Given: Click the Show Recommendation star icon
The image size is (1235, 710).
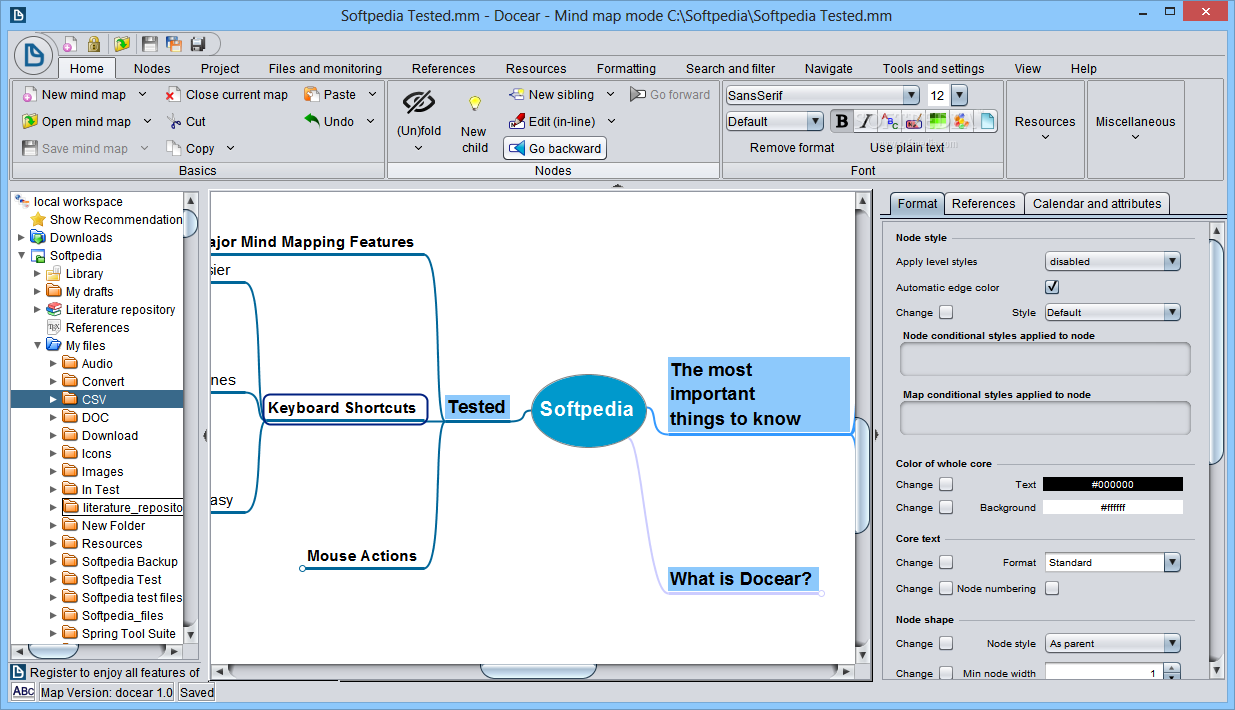Looking at the screenshot, I should click(38, 219).
